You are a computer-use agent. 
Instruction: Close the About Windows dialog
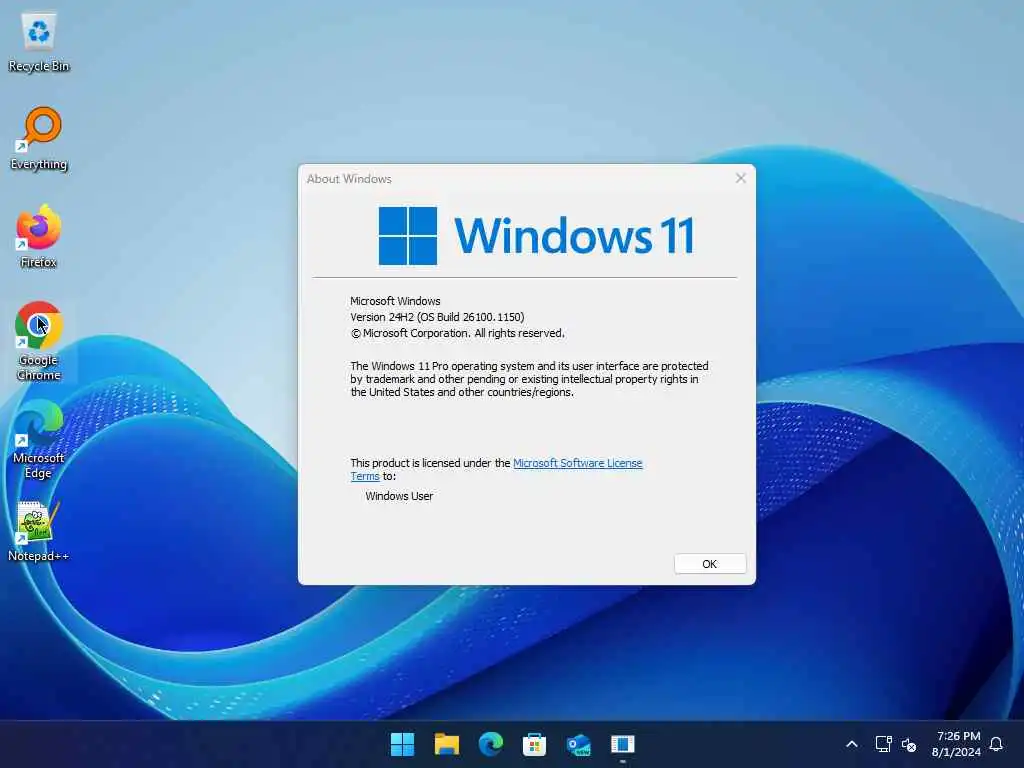[x=741, y=178]
